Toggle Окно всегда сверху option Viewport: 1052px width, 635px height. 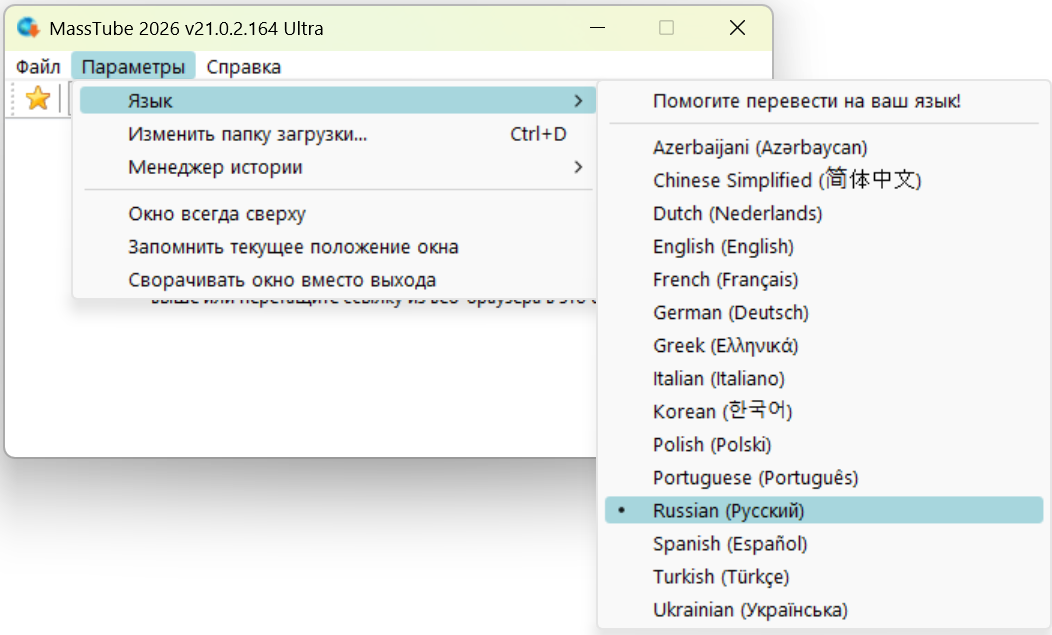(337, 214)
